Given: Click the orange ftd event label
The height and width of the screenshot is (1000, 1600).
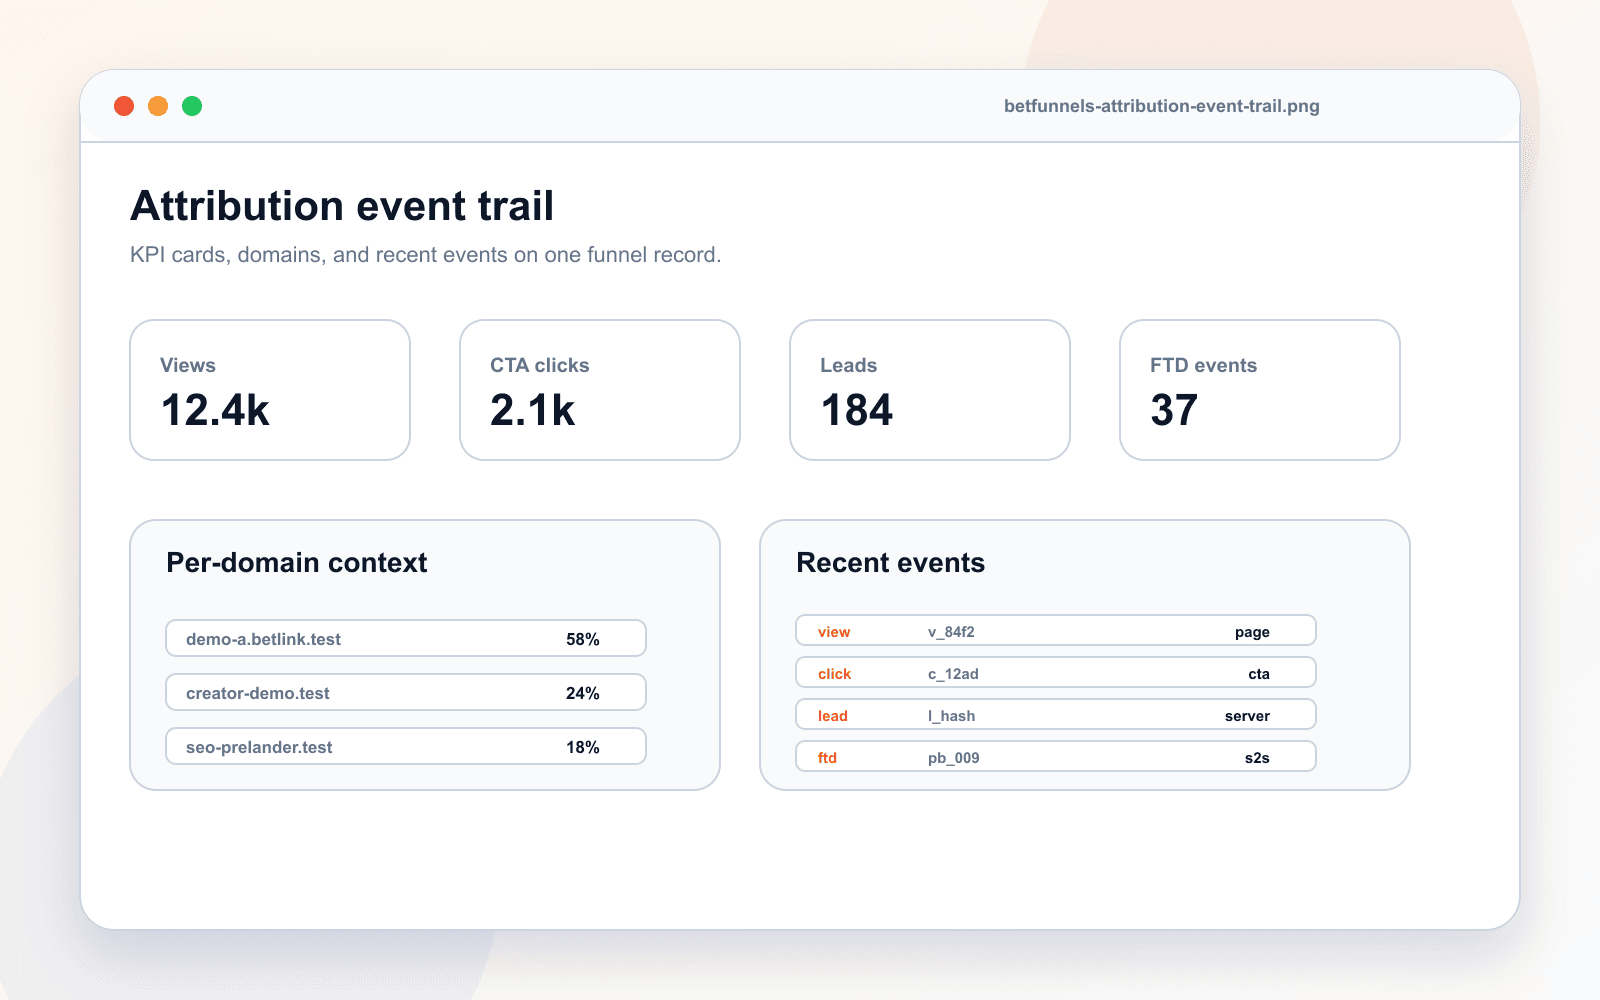Looking at the screenshot, I should 828,758.
